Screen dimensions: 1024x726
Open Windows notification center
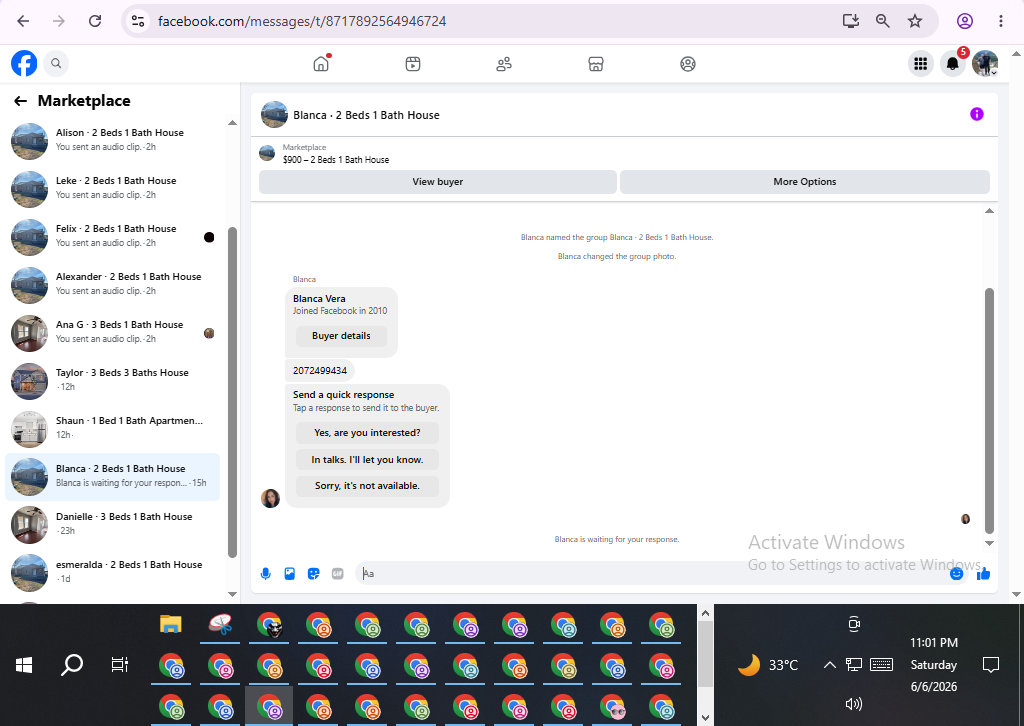[x=991, y=665]
